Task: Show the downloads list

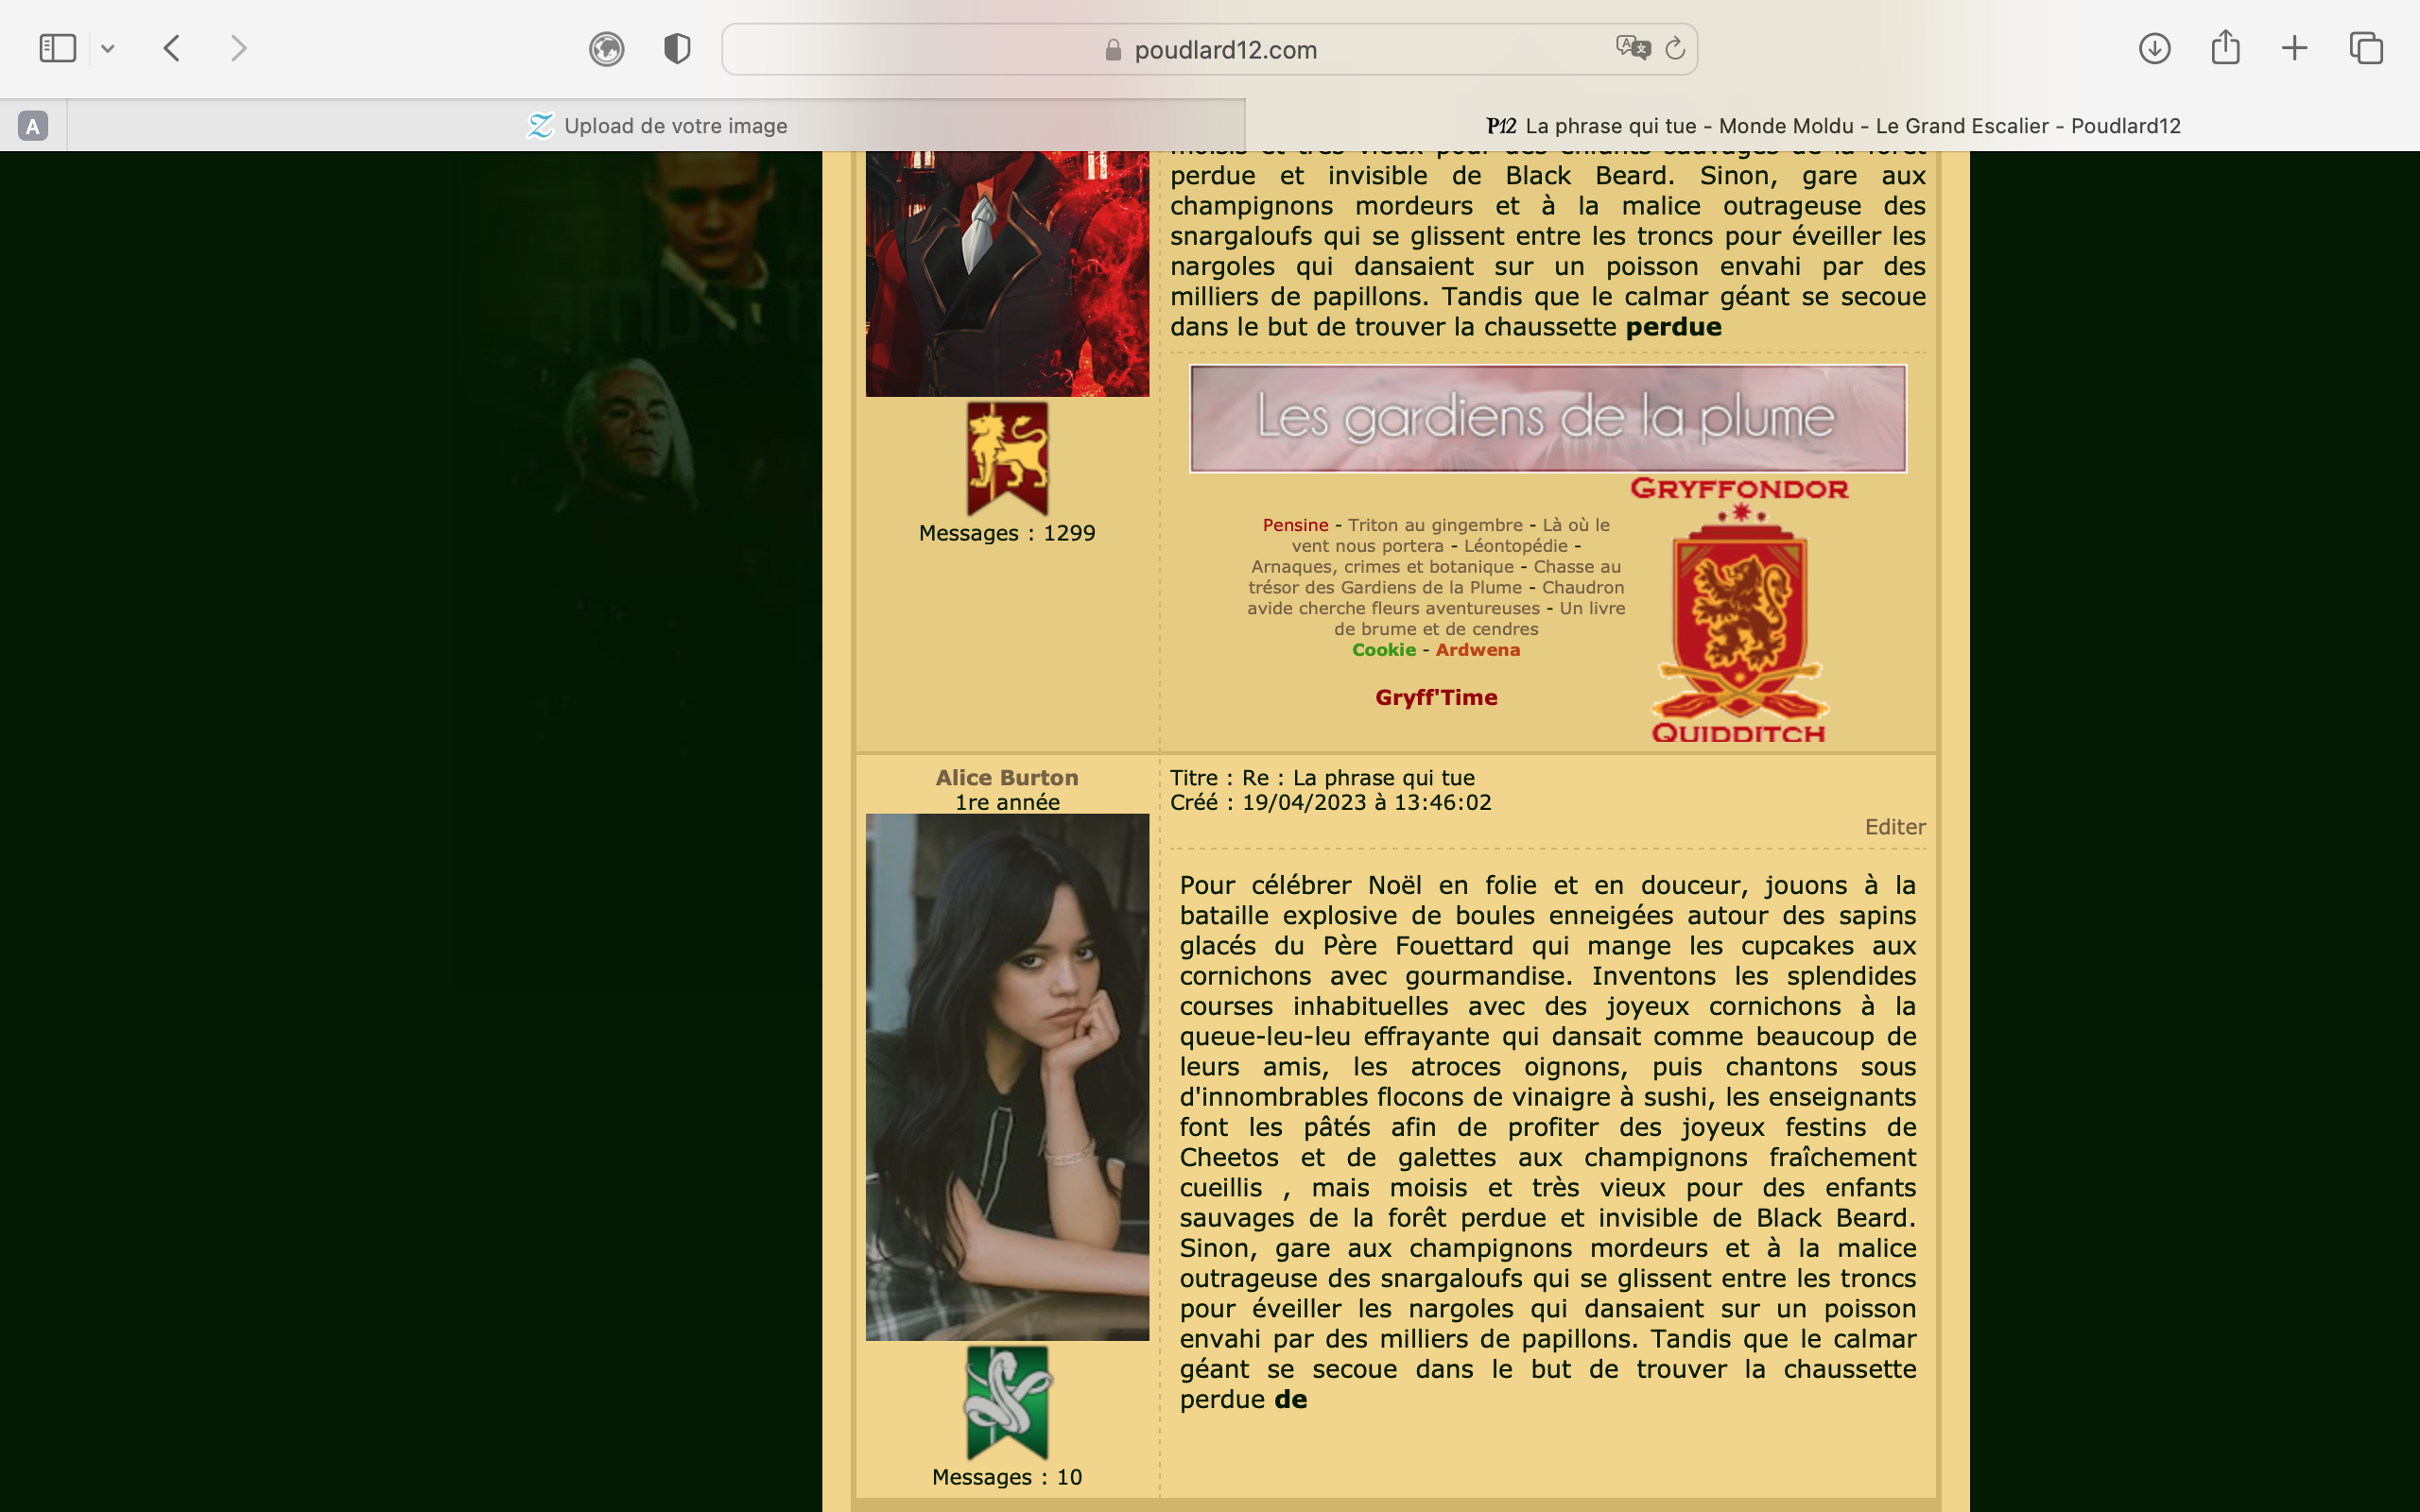Action: tap(2154, 48)
